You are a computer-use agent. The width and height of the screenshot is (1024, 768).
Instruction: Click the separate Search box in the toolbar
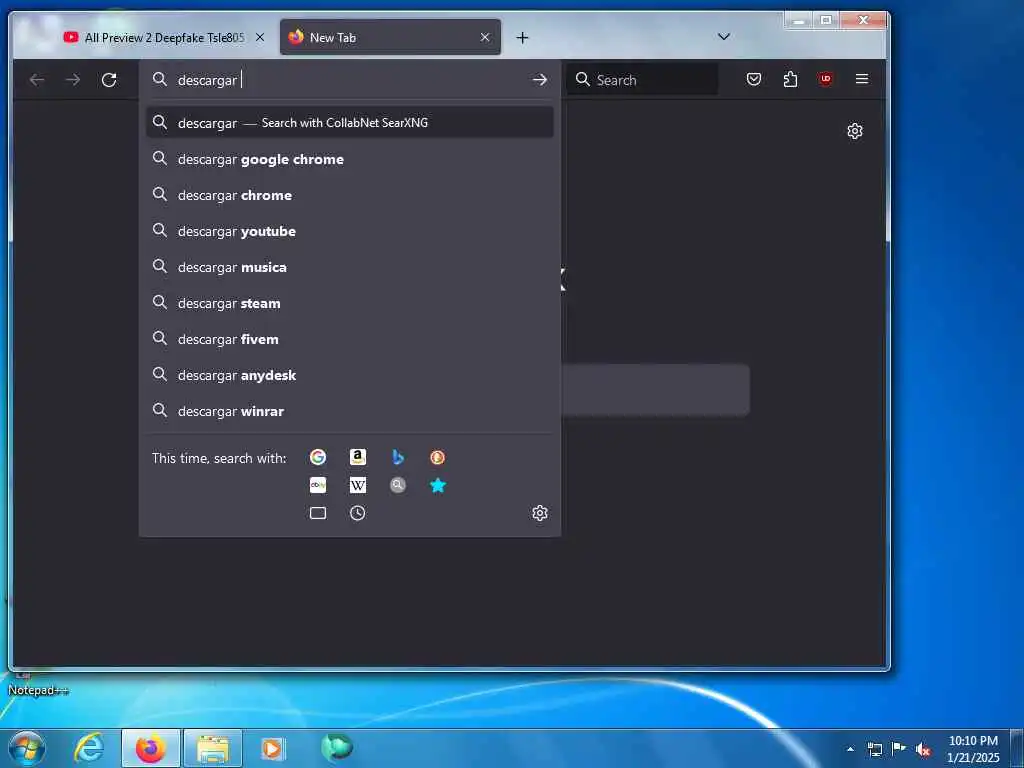click(x=643, y=80)
